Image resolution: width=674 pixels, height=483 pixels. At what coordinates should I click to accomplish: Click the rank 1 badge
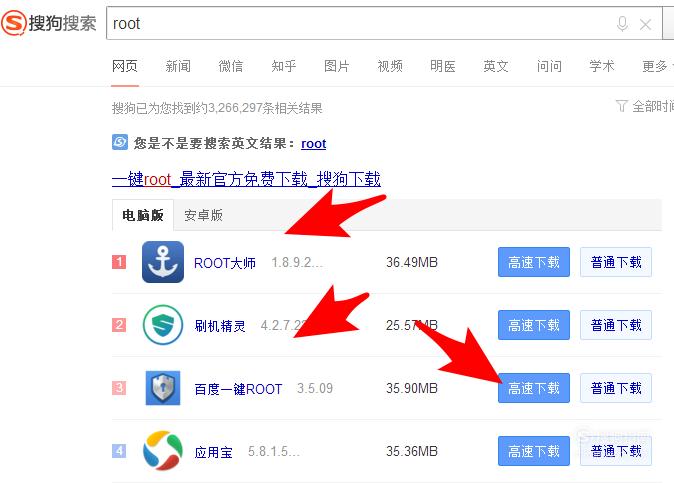coord(119,262)
